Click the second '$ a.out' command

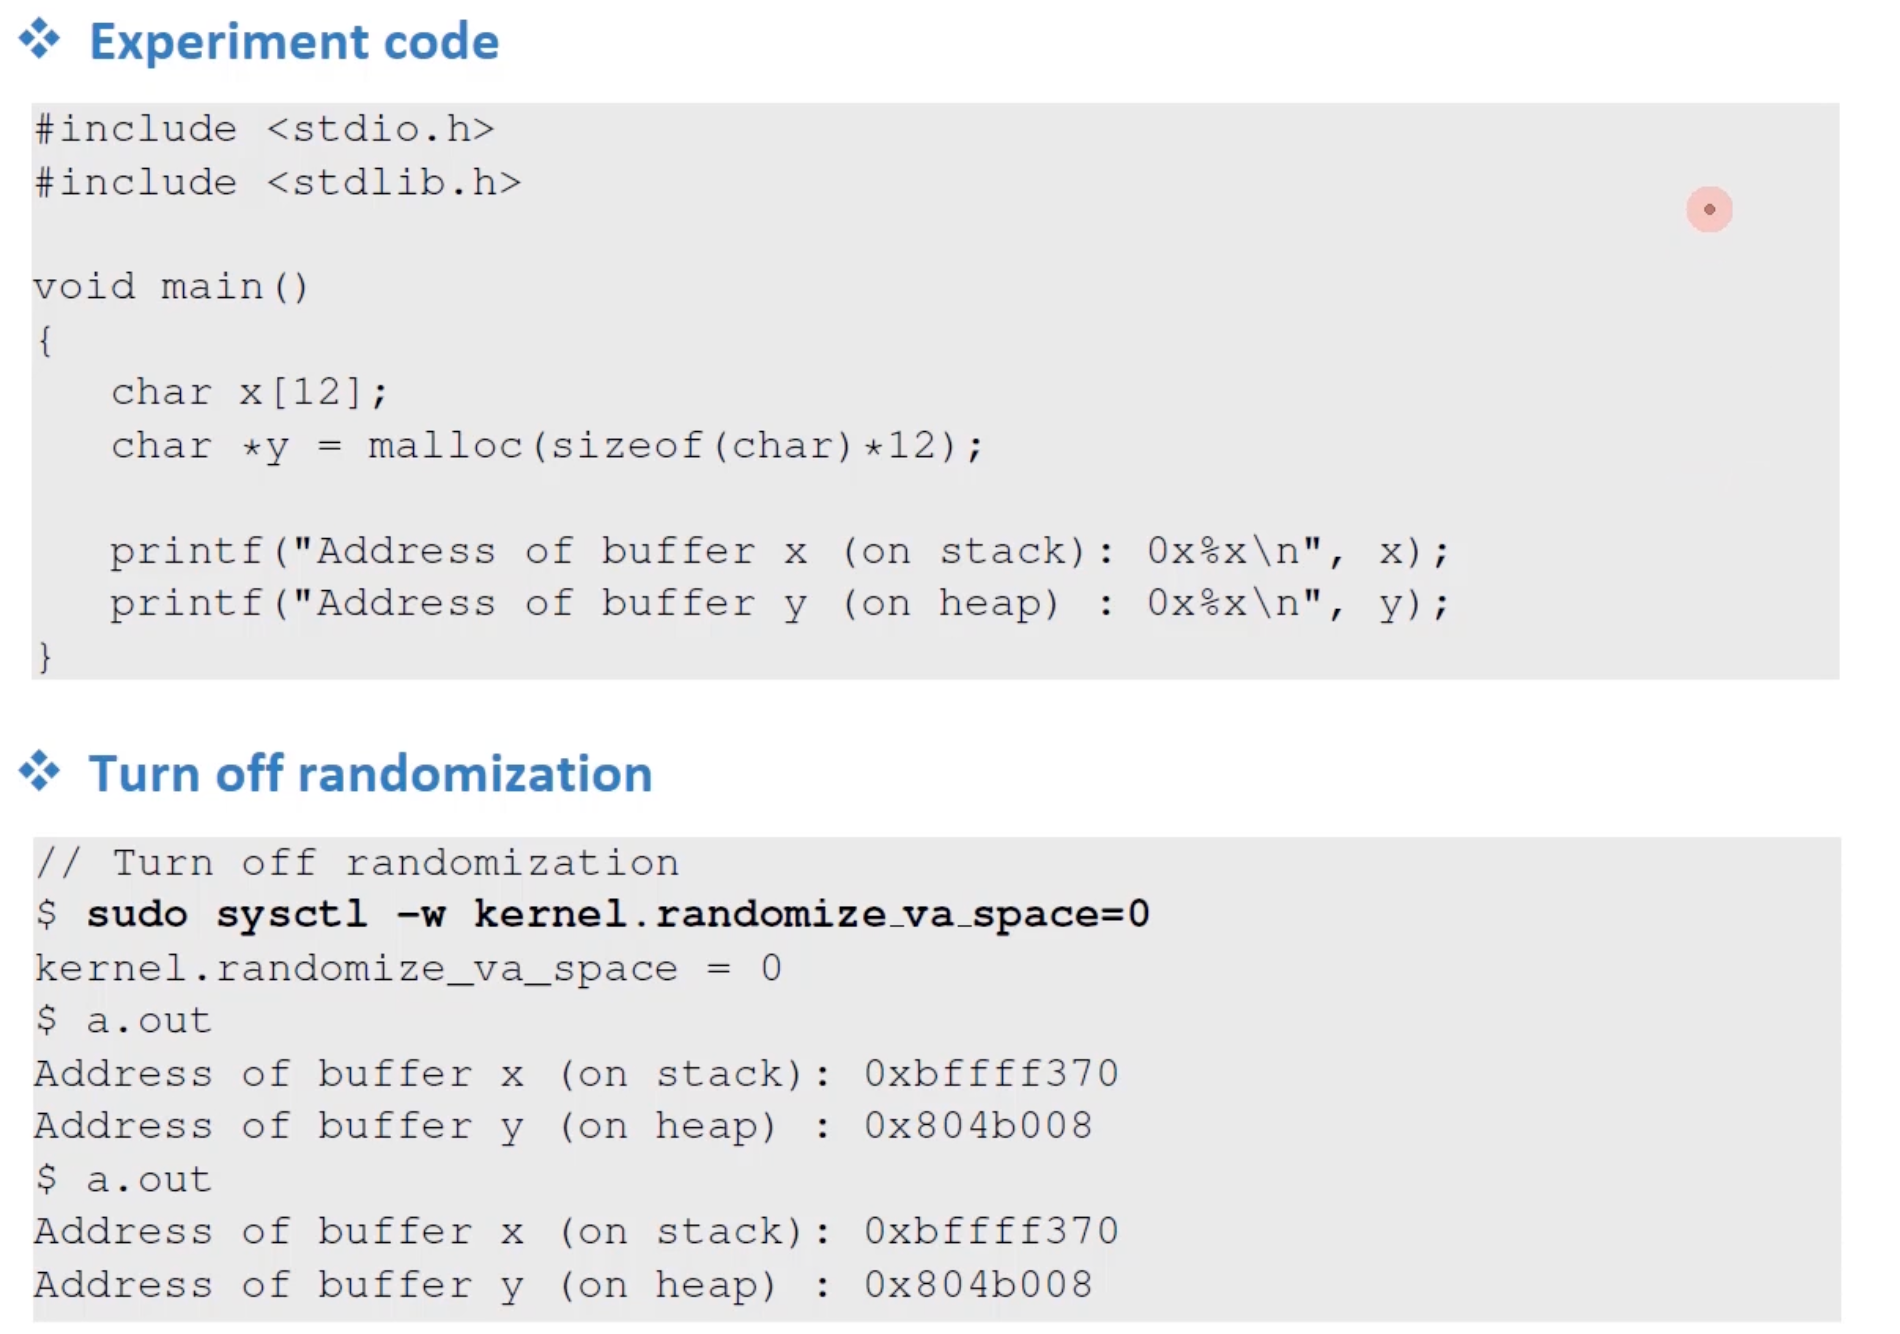pos(124,1180)
